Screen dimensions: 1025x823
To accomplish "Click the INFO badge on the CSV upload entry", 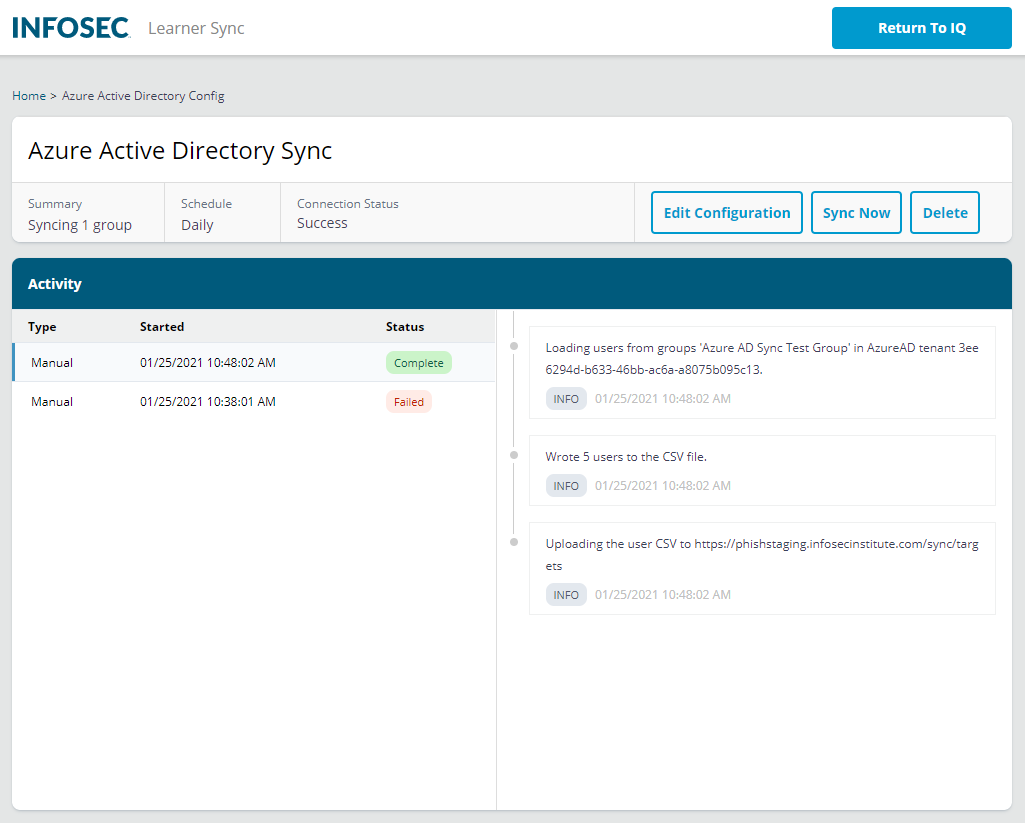I will click(x=566, y=594).
